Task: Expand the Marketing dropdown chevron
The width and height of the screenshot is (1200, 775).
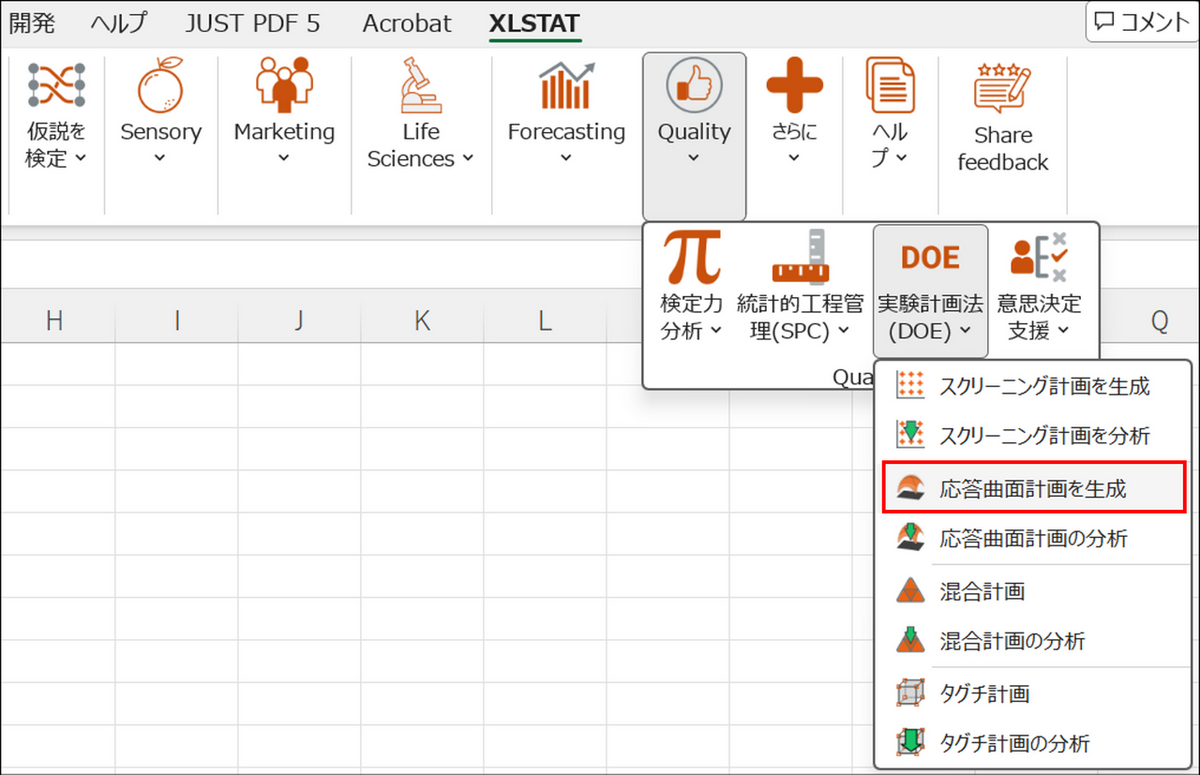Action: 284,158
